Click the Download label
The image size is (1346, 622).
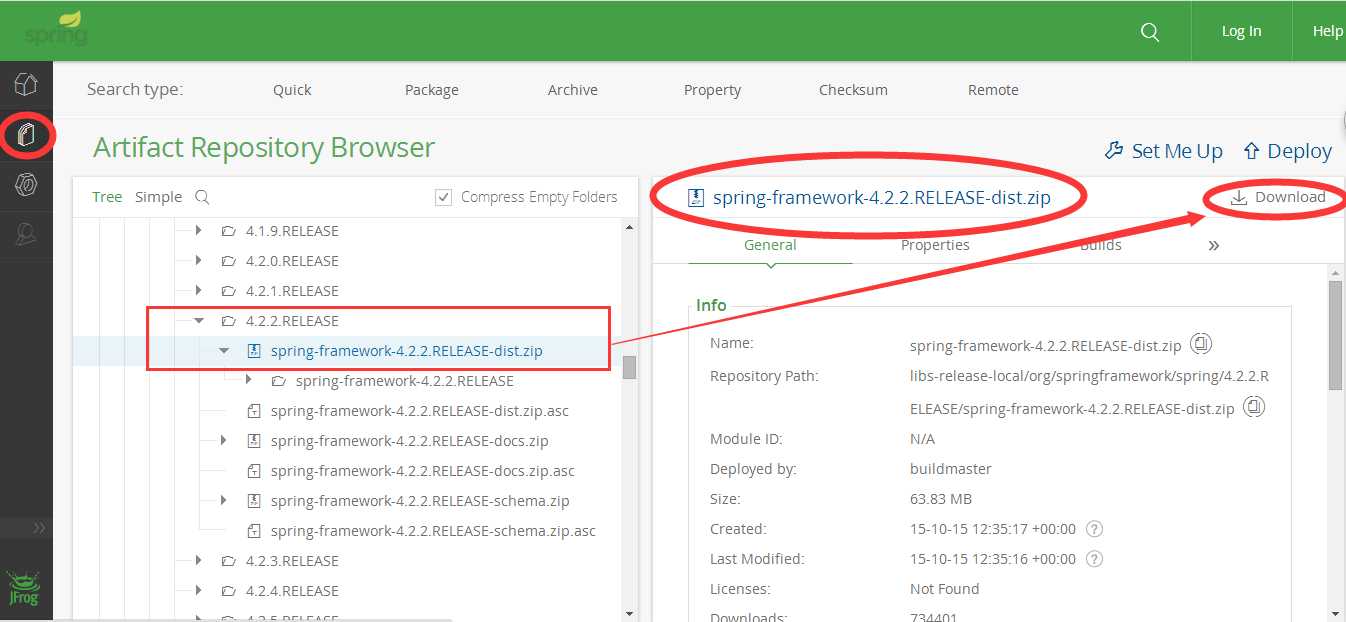click(x=1290, y=197)
